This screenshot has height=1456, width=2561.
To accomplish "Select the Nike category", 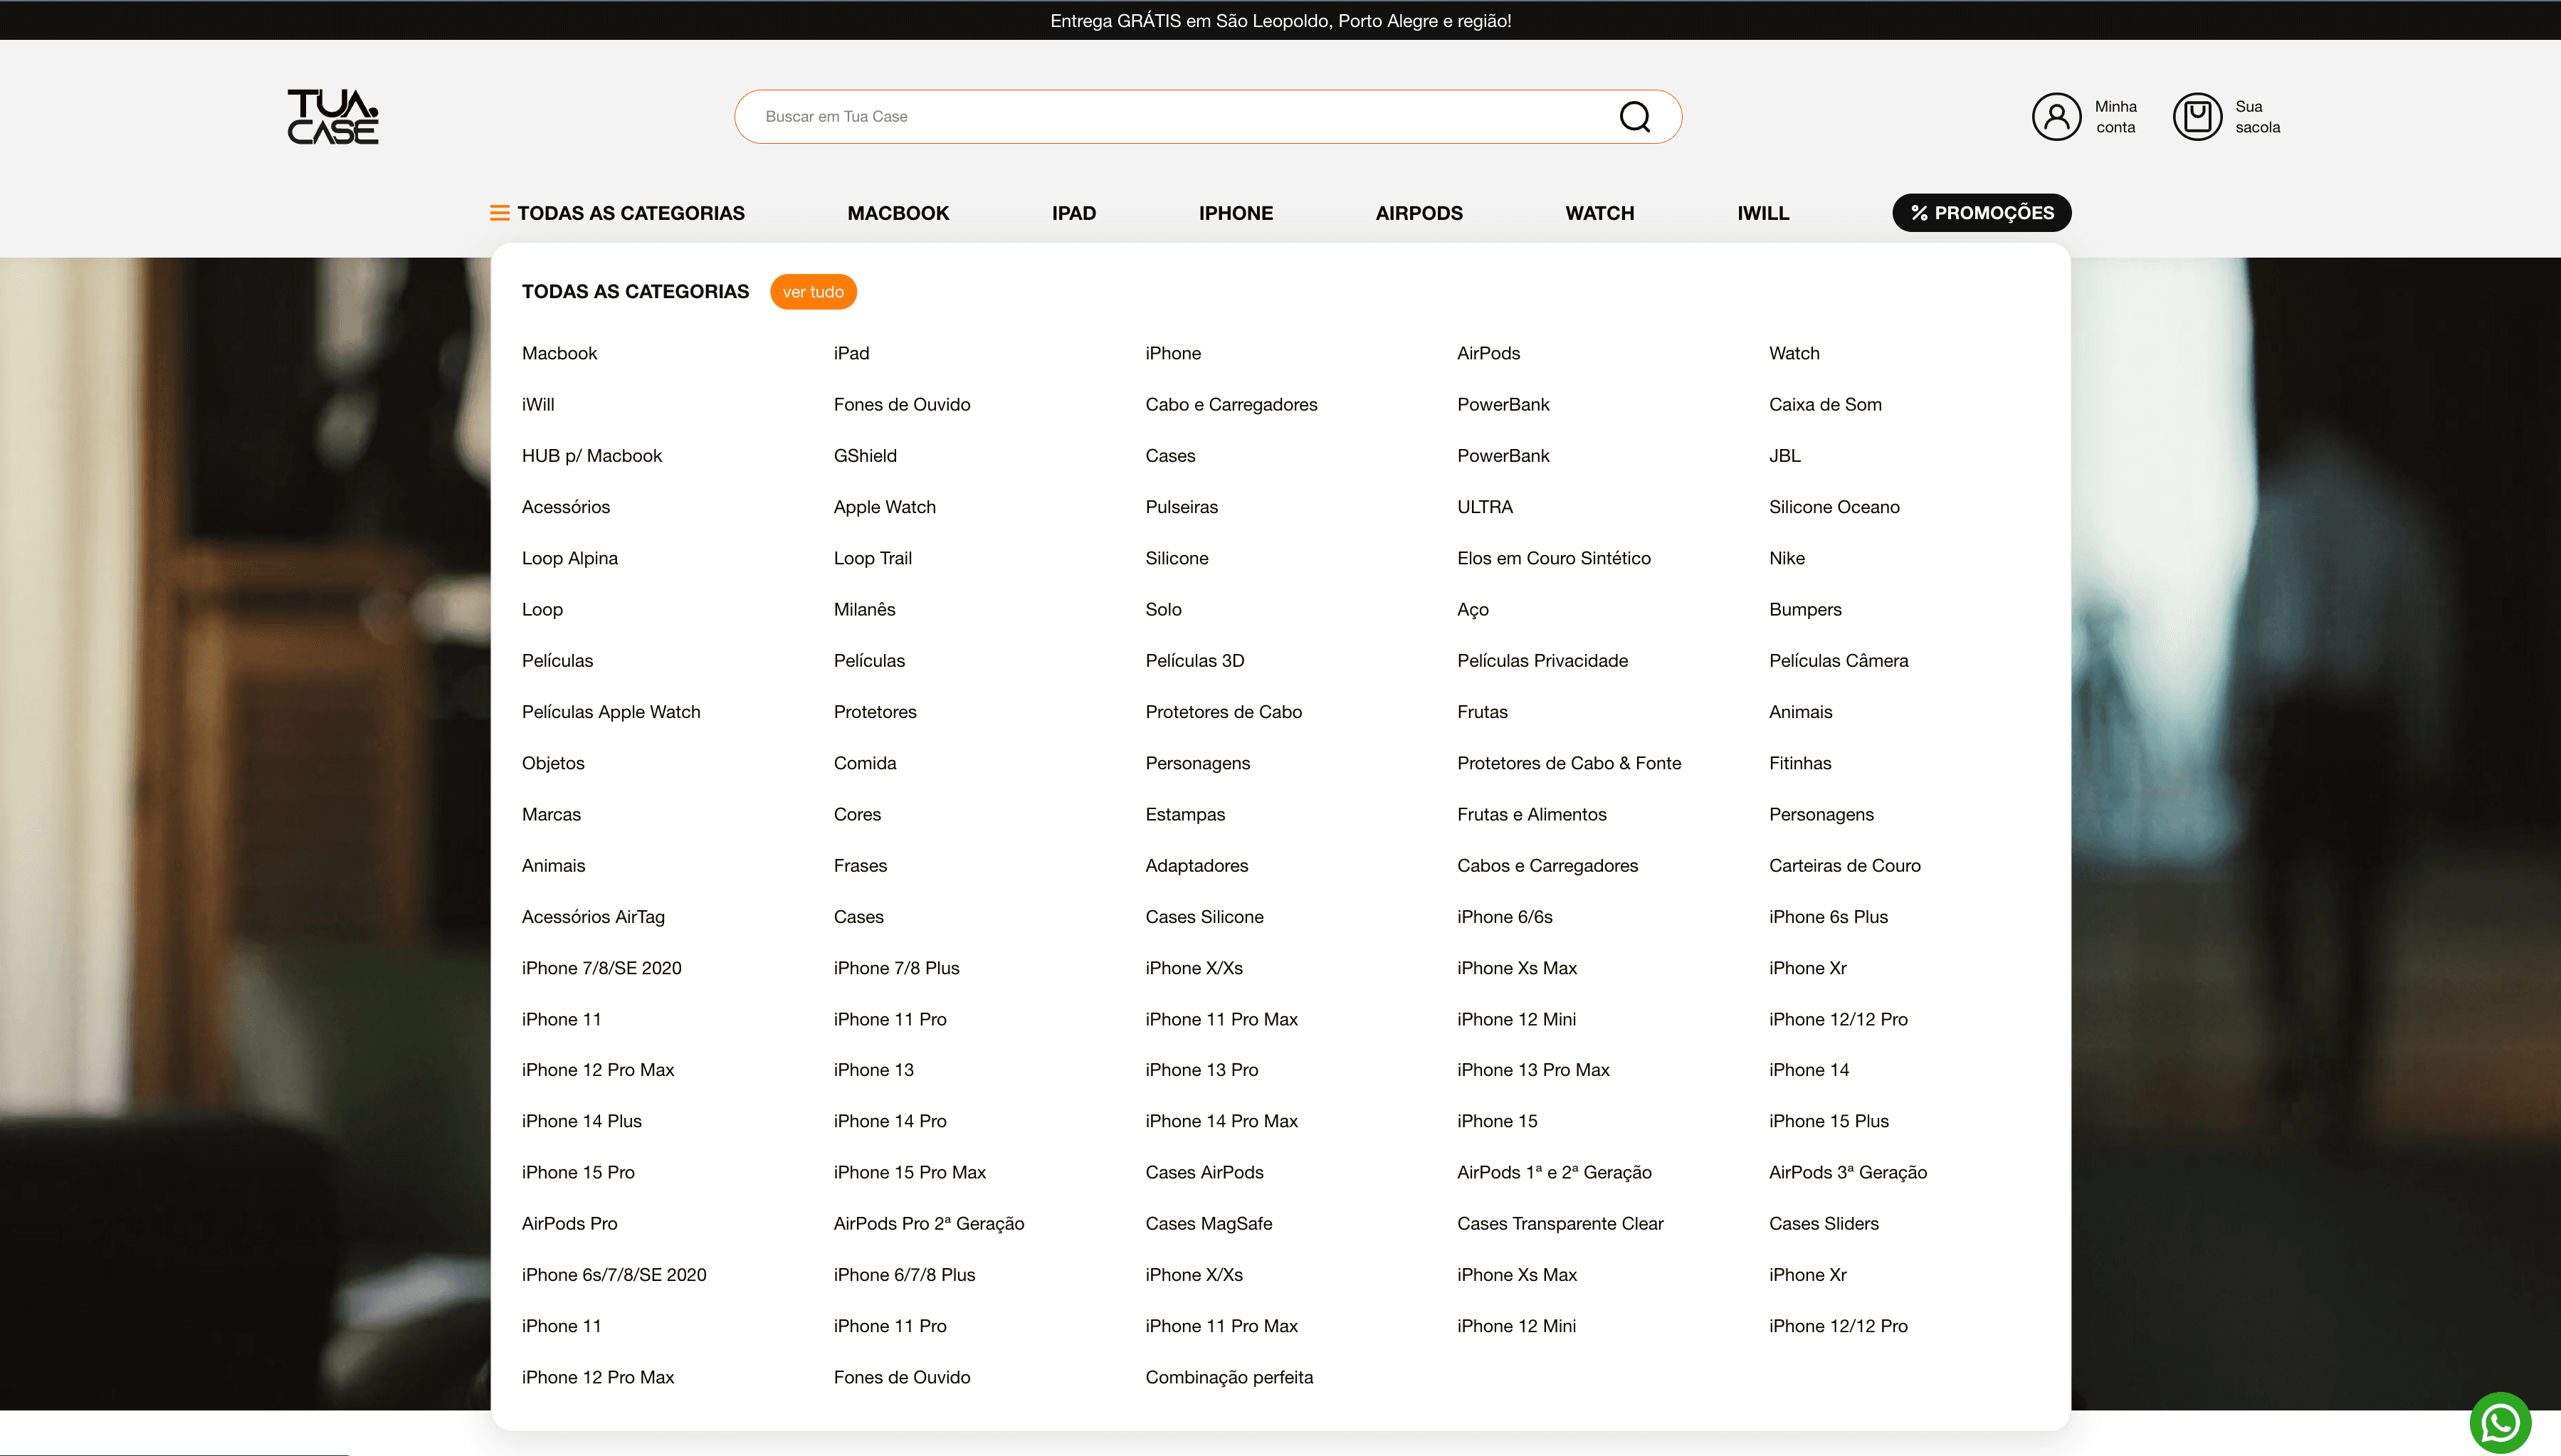I will click(1786, 558).
